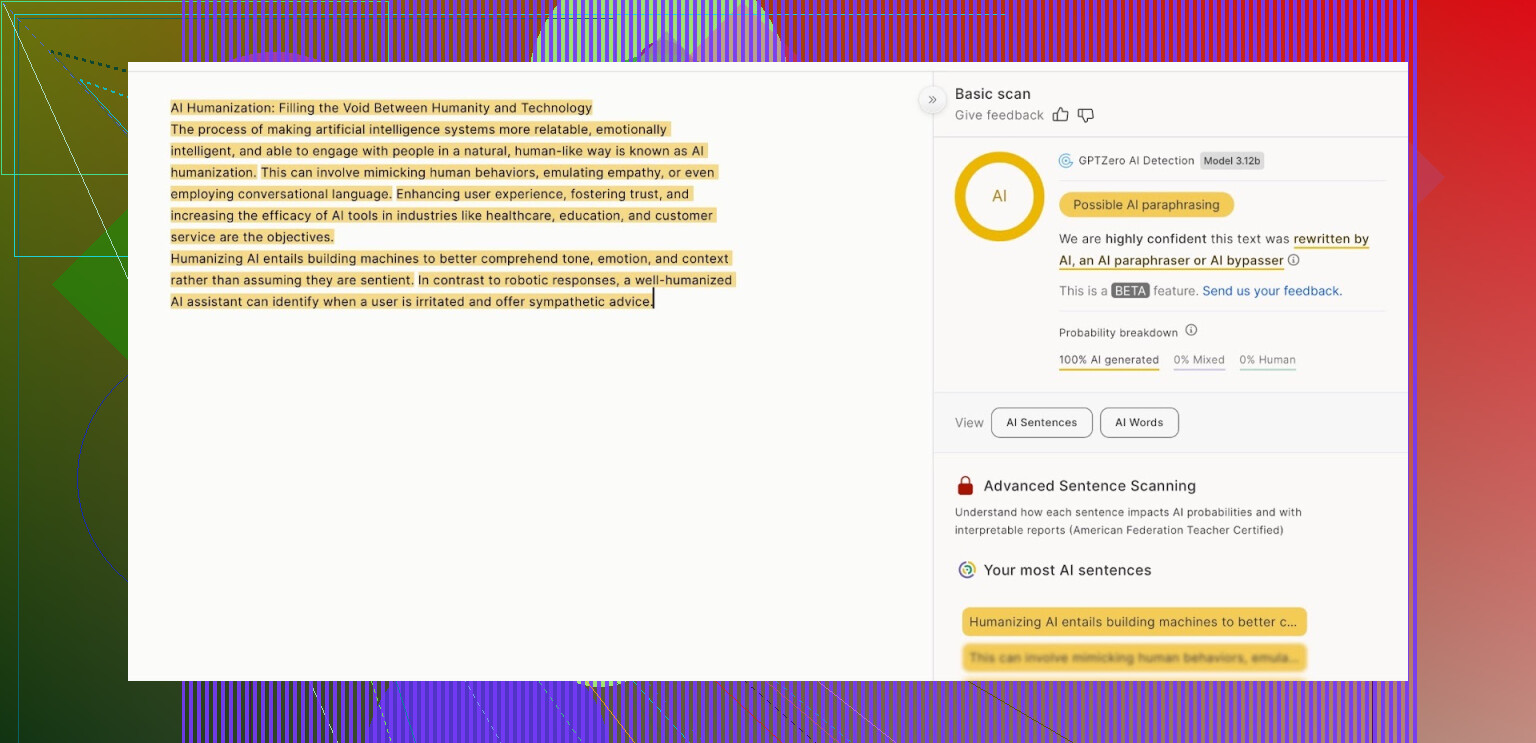
Task: Switch view to AI Words
Action: coord(1139,423)
